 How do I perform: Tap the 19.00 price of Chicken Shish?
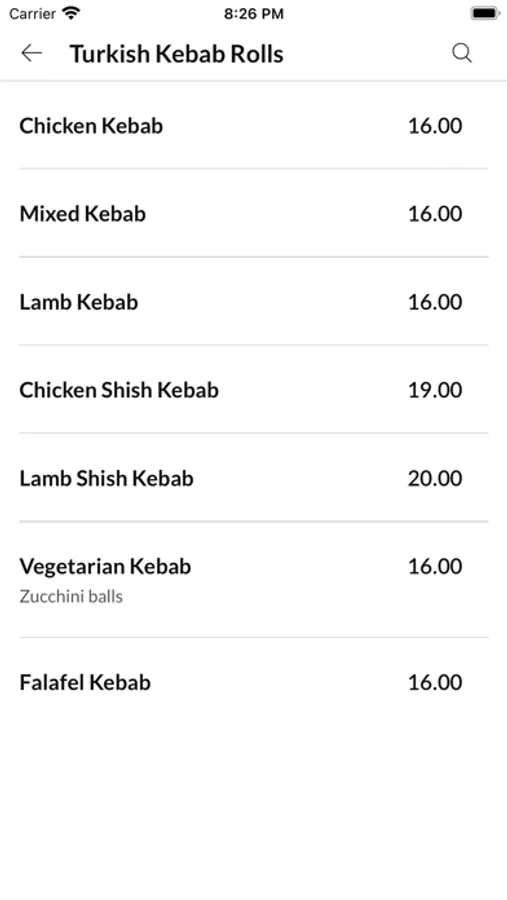[435, 390]
